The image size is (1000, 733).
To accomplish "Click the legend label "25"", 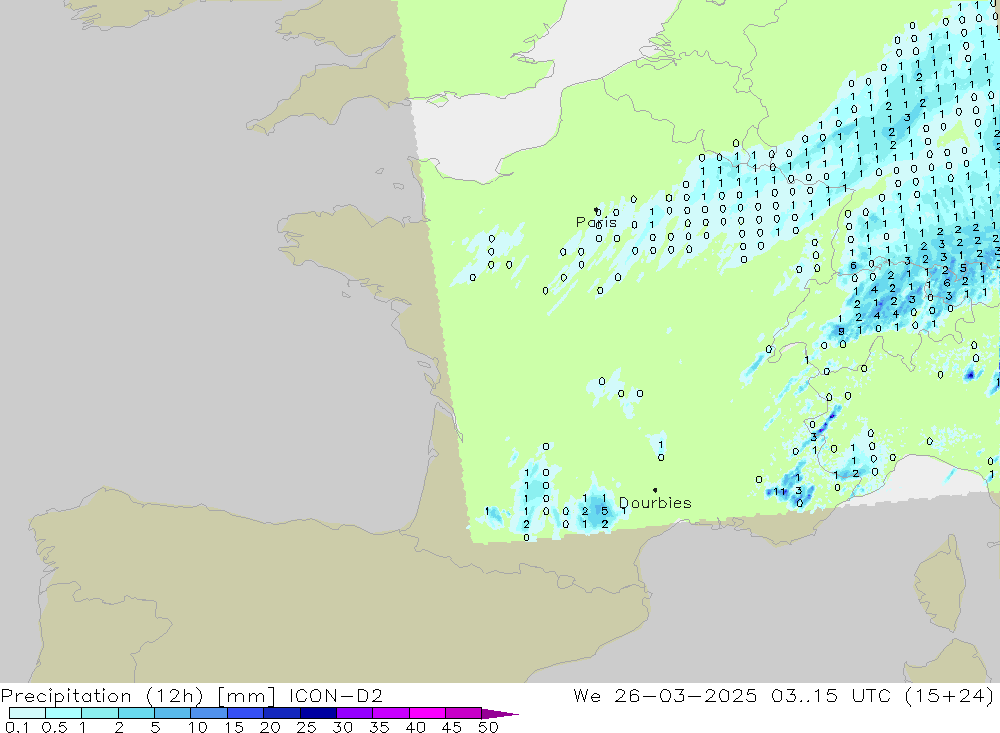I will pyautogui.click(x=307, y=727).
